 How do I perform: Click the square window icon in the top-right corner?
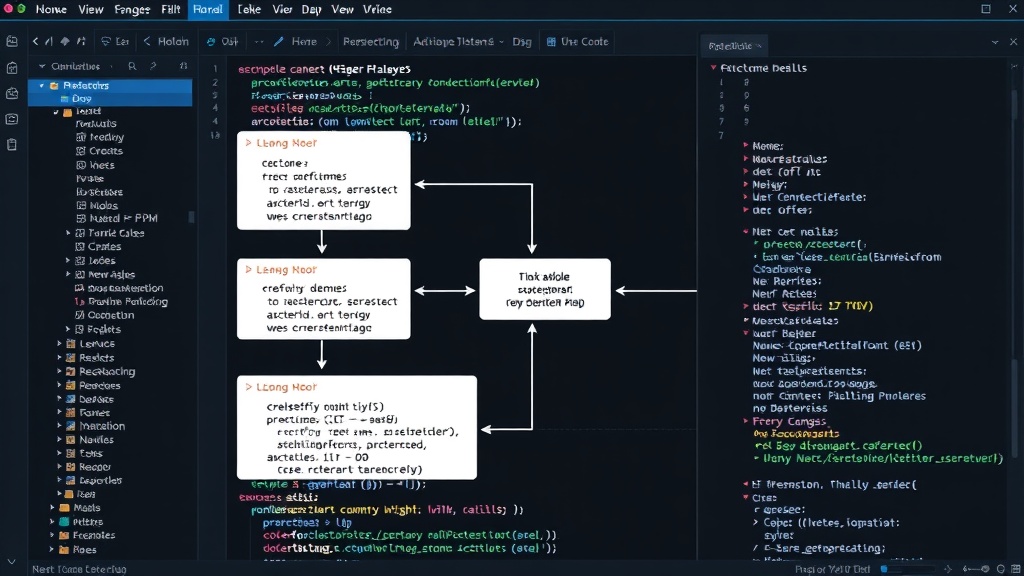point(986,9)
